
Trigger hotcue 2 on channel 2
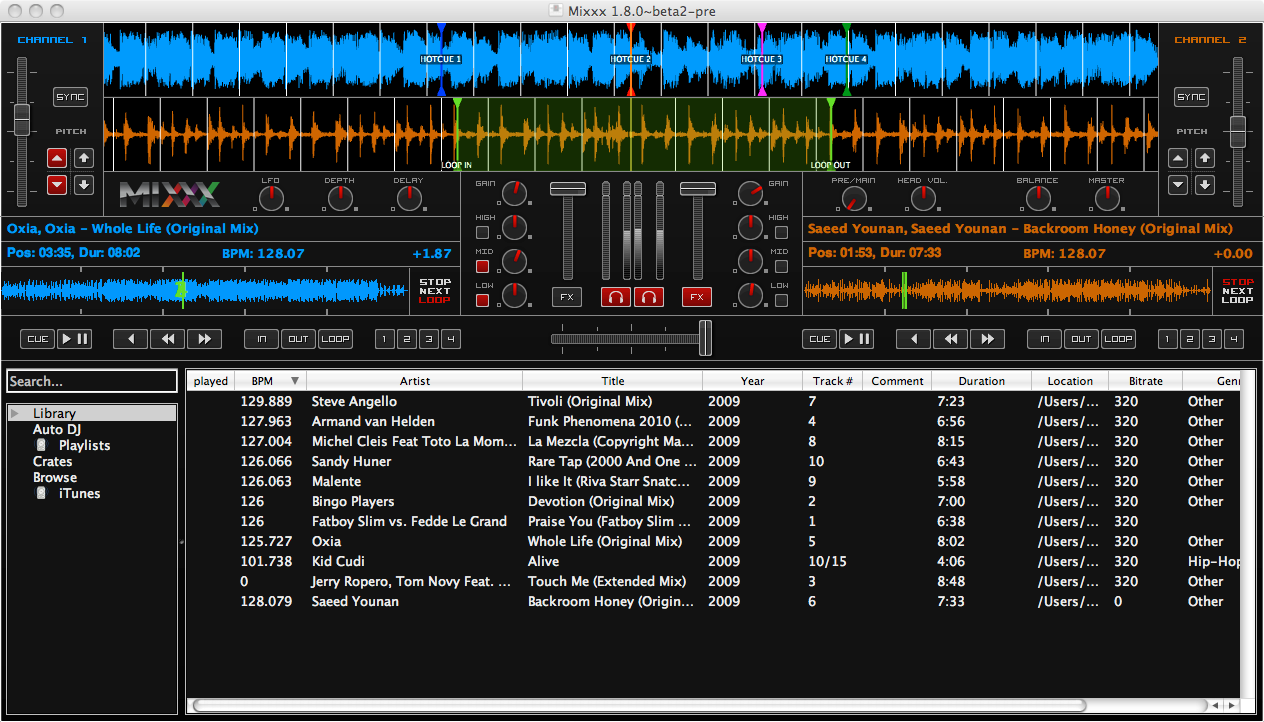[x=1190, y=339]
